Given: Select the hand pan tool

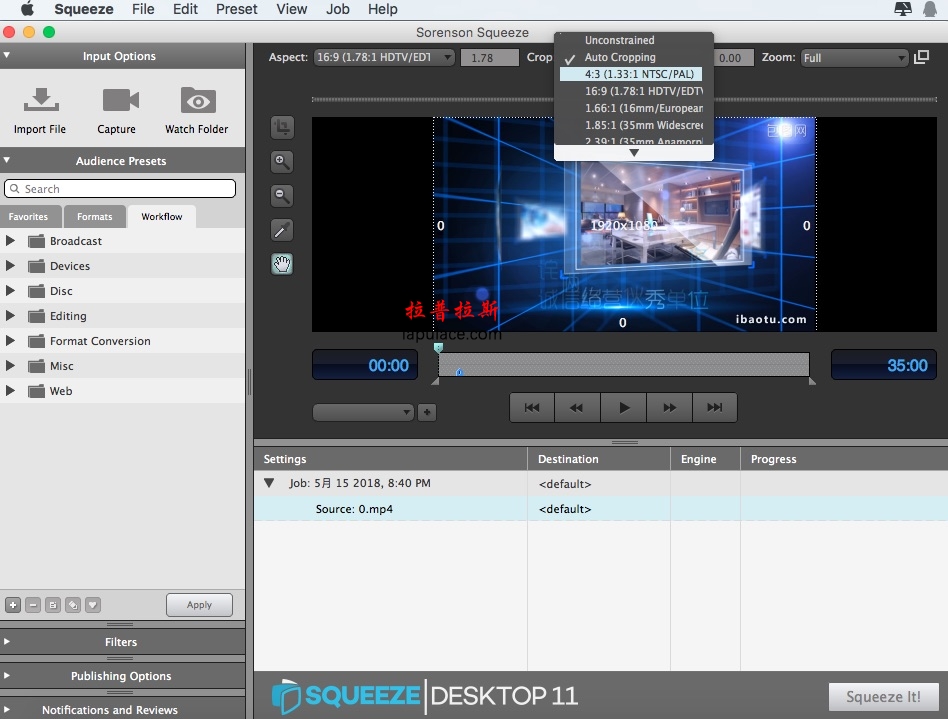Looking at the screenshot, I should click(x=282, y=264).
